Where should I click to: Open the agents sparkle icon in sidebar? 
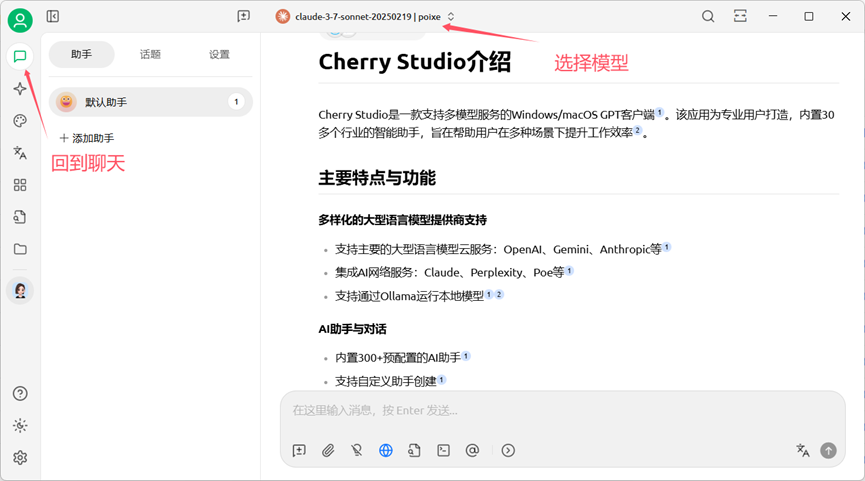pyautogui.click(x=20, y=89)
